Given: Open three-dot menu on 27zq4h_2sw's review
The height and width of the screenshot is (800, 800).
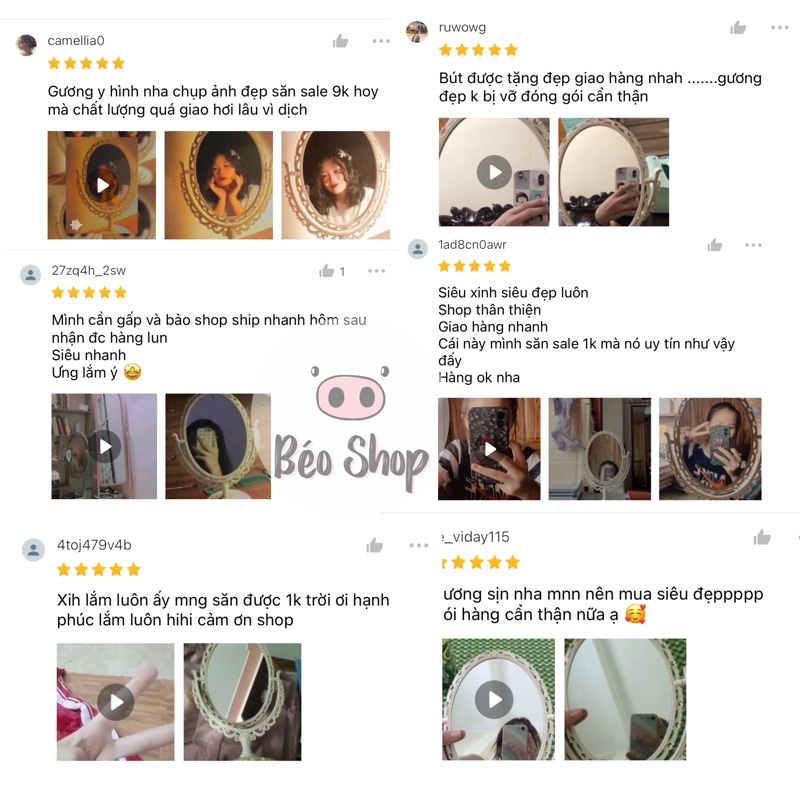Looking at the screenshot, I should tap(377, 271).
